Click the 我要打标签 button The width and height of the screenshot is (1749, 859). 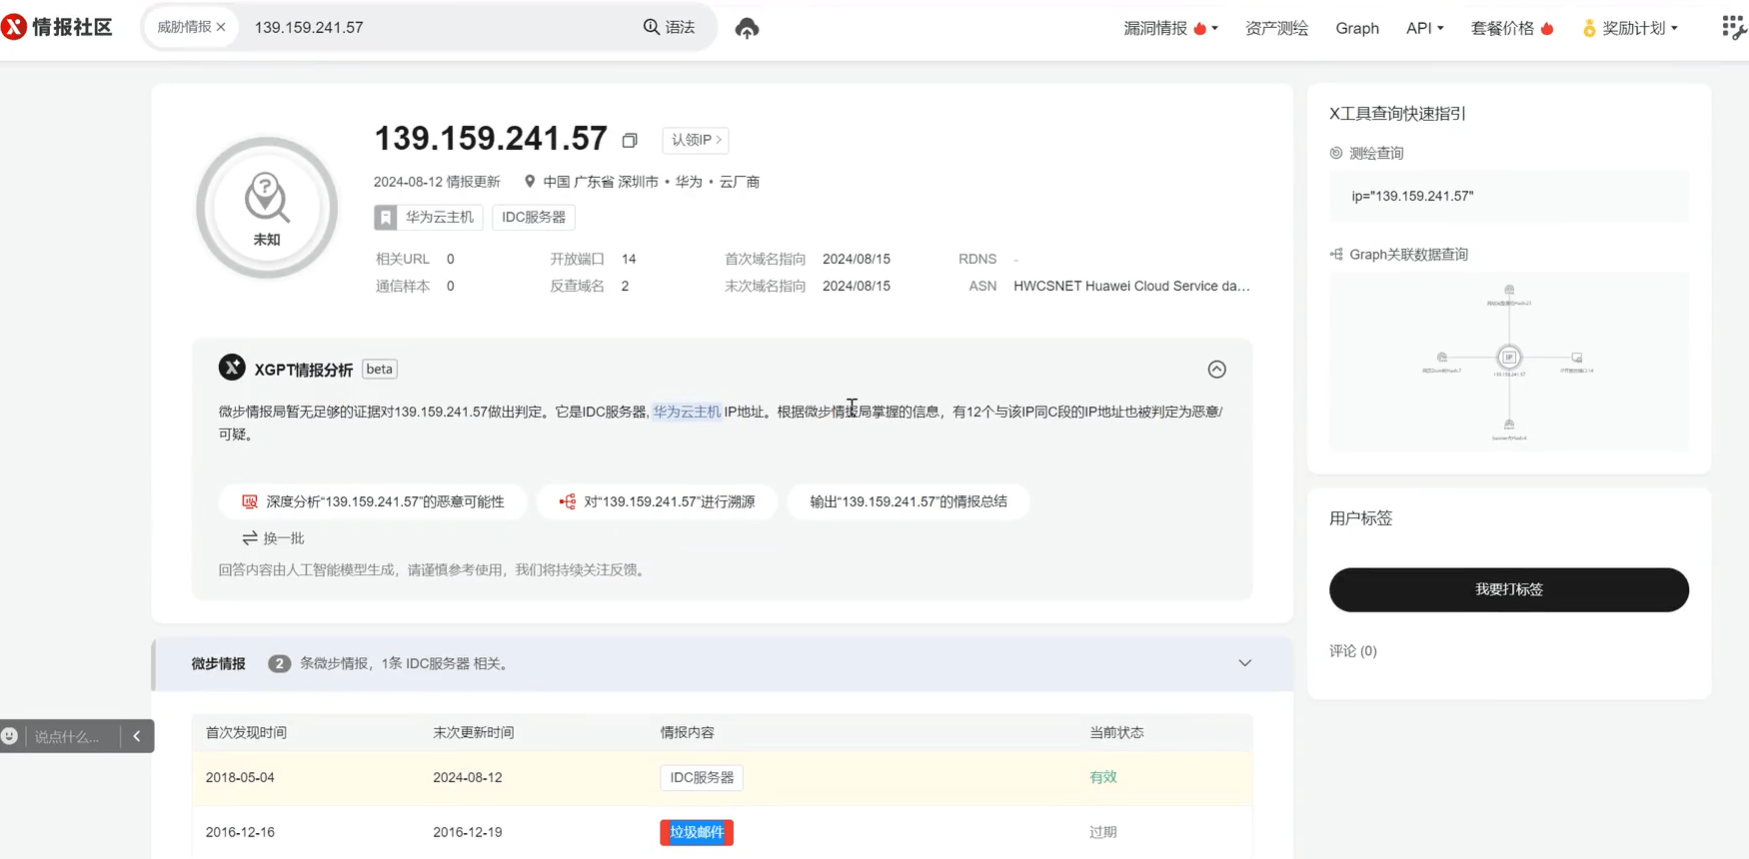click(1509, 590)
